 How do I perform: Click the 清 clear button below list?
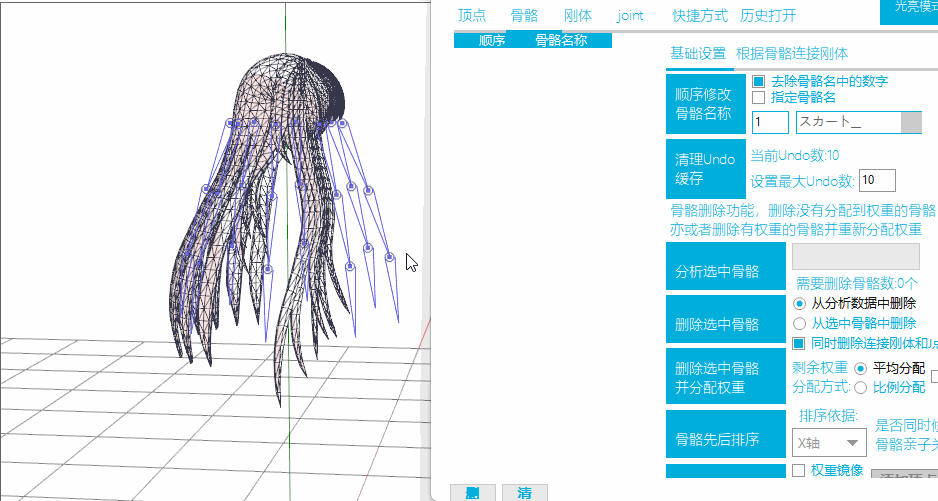(524, 493)
